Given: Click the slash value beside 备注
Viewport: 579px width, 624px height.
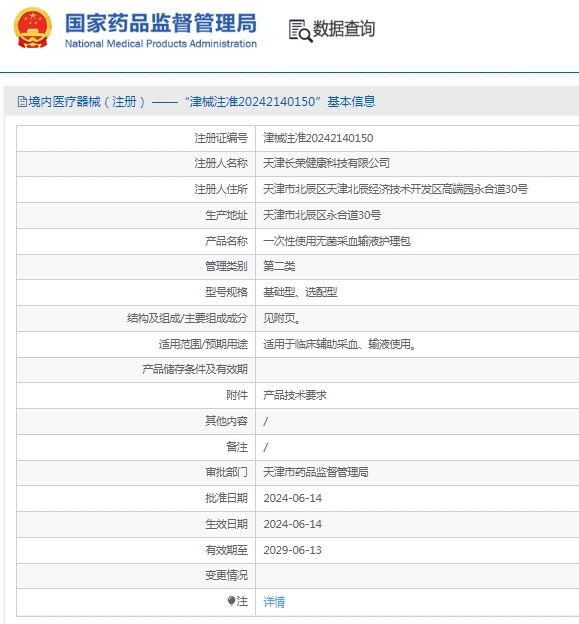Looking at the screenshot, I should coord(265,447).
